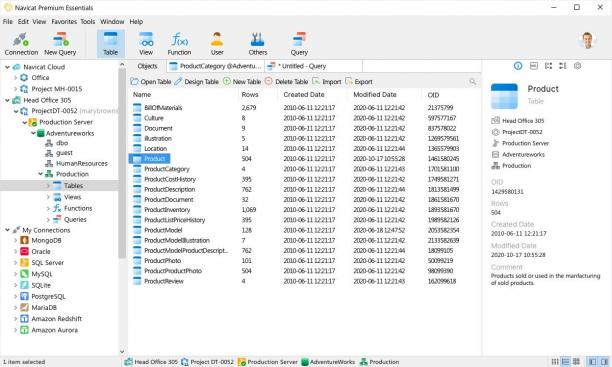612x367 pixels.
Task: Open the Help menu
Action: [x=136, y=21]
